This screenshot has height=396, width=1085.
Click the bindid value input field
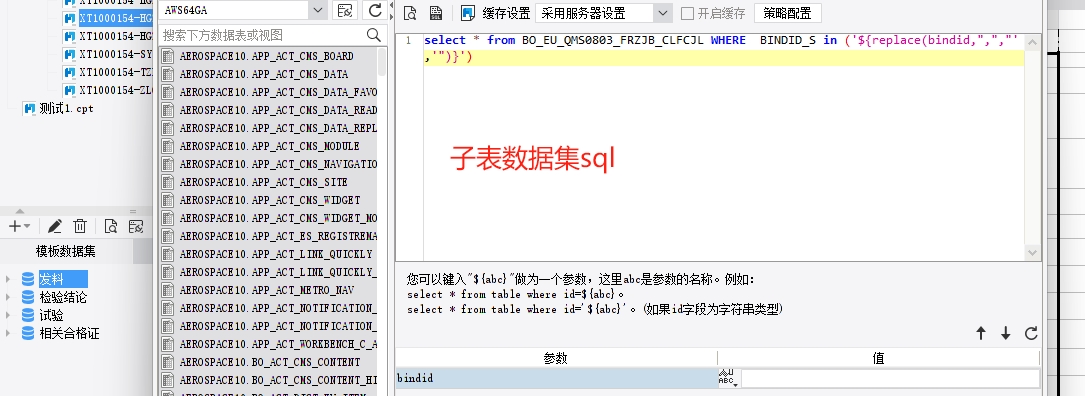tap(890, 378)
